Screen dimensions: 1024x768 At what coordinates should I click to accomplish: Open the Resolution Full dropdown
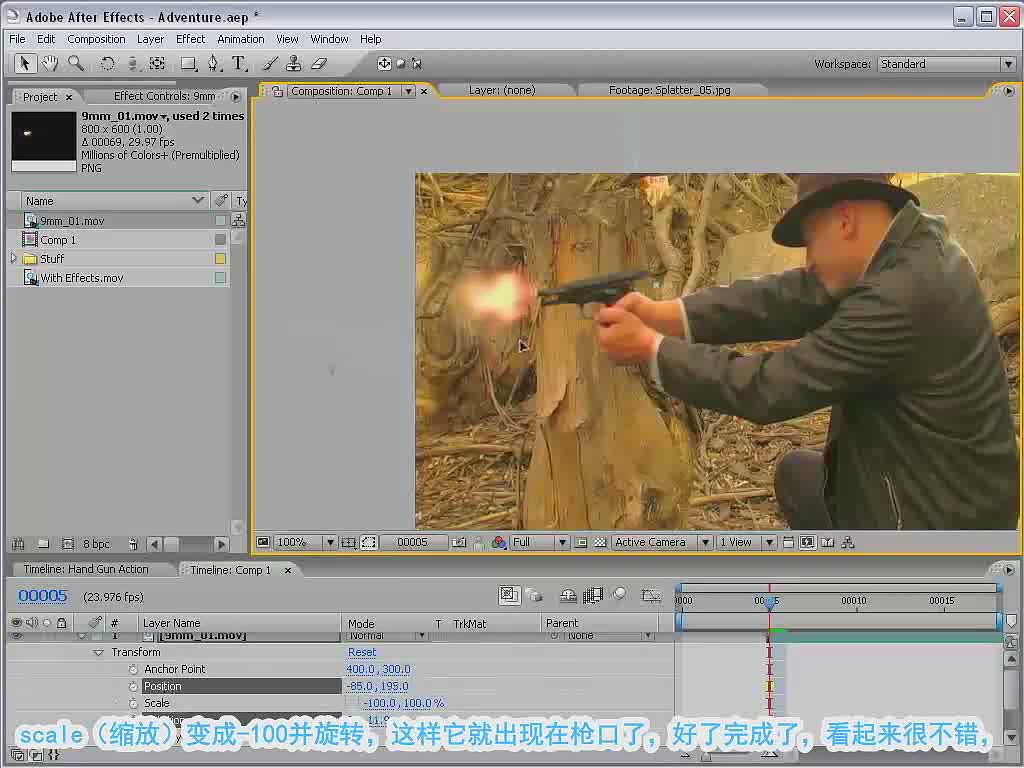[x=539, y=543]
